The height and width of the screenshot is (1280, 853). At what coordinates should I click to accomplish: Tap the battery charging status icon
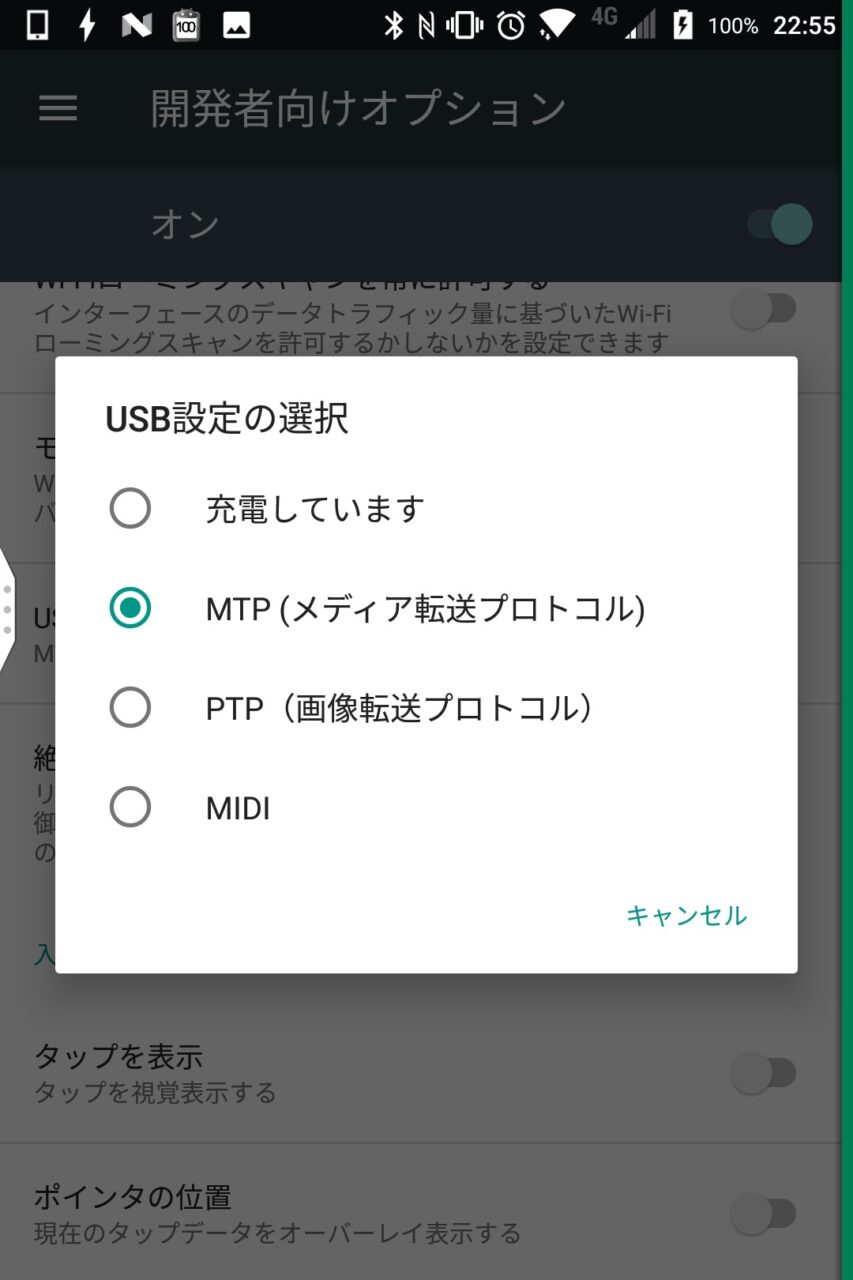pos(683,25)
